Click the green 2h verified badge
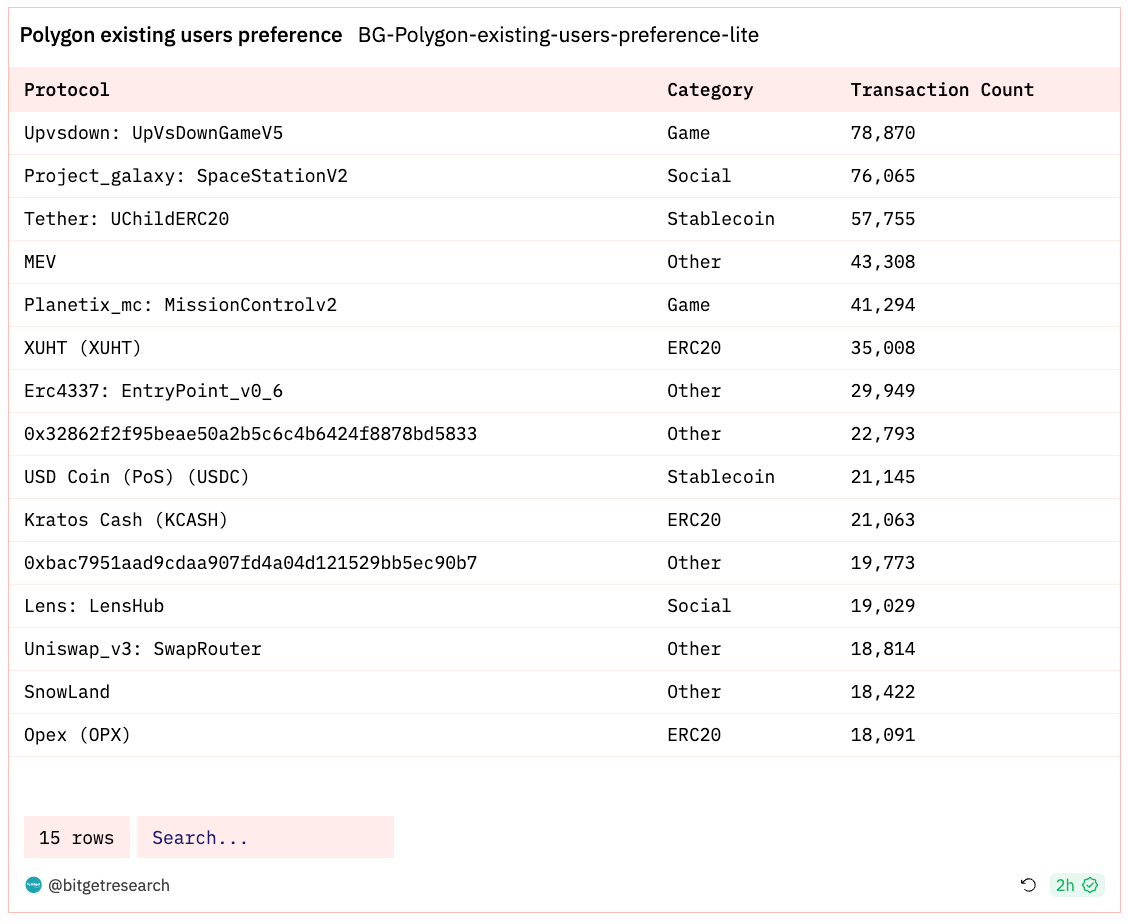1128x924 pixels. 1076,884
